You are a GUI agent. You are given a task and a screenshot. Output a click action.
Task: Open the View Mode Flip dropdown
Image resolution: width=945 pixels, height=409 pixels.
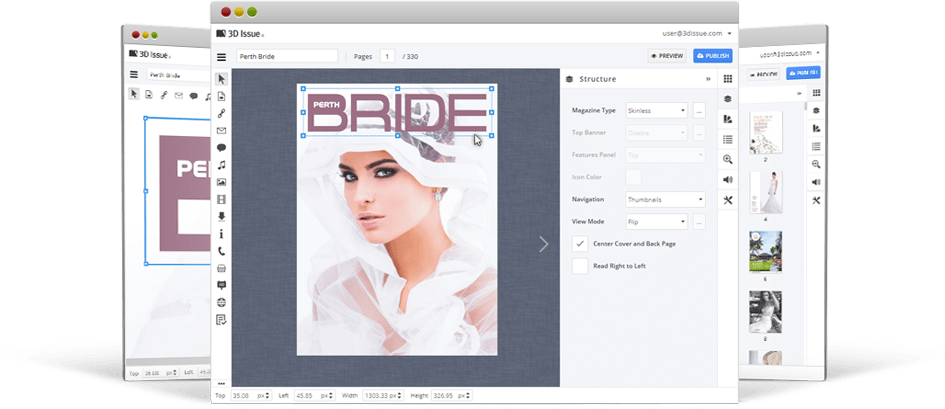(x=656, y=222)
